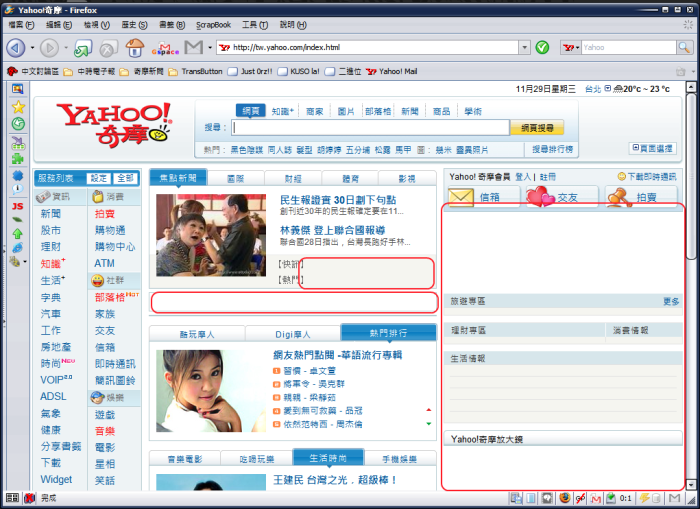Click the Firefox icon in status bar
The height and width of the screenshot is (509, 700).
pyautogui.click(x=565, y=497)
